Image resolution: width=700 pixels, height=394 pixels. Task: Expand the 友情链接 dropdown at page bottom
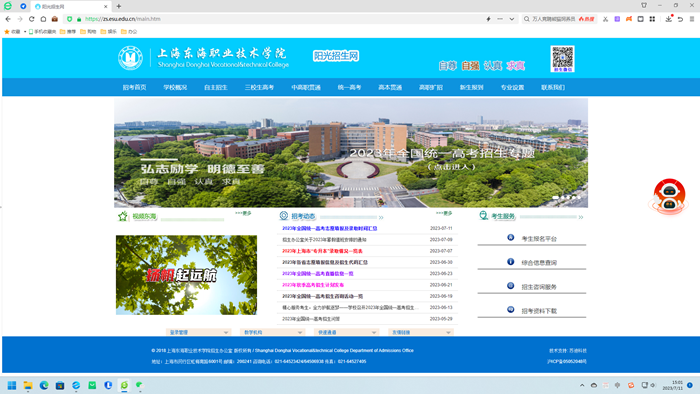click(x=421, y=332)
